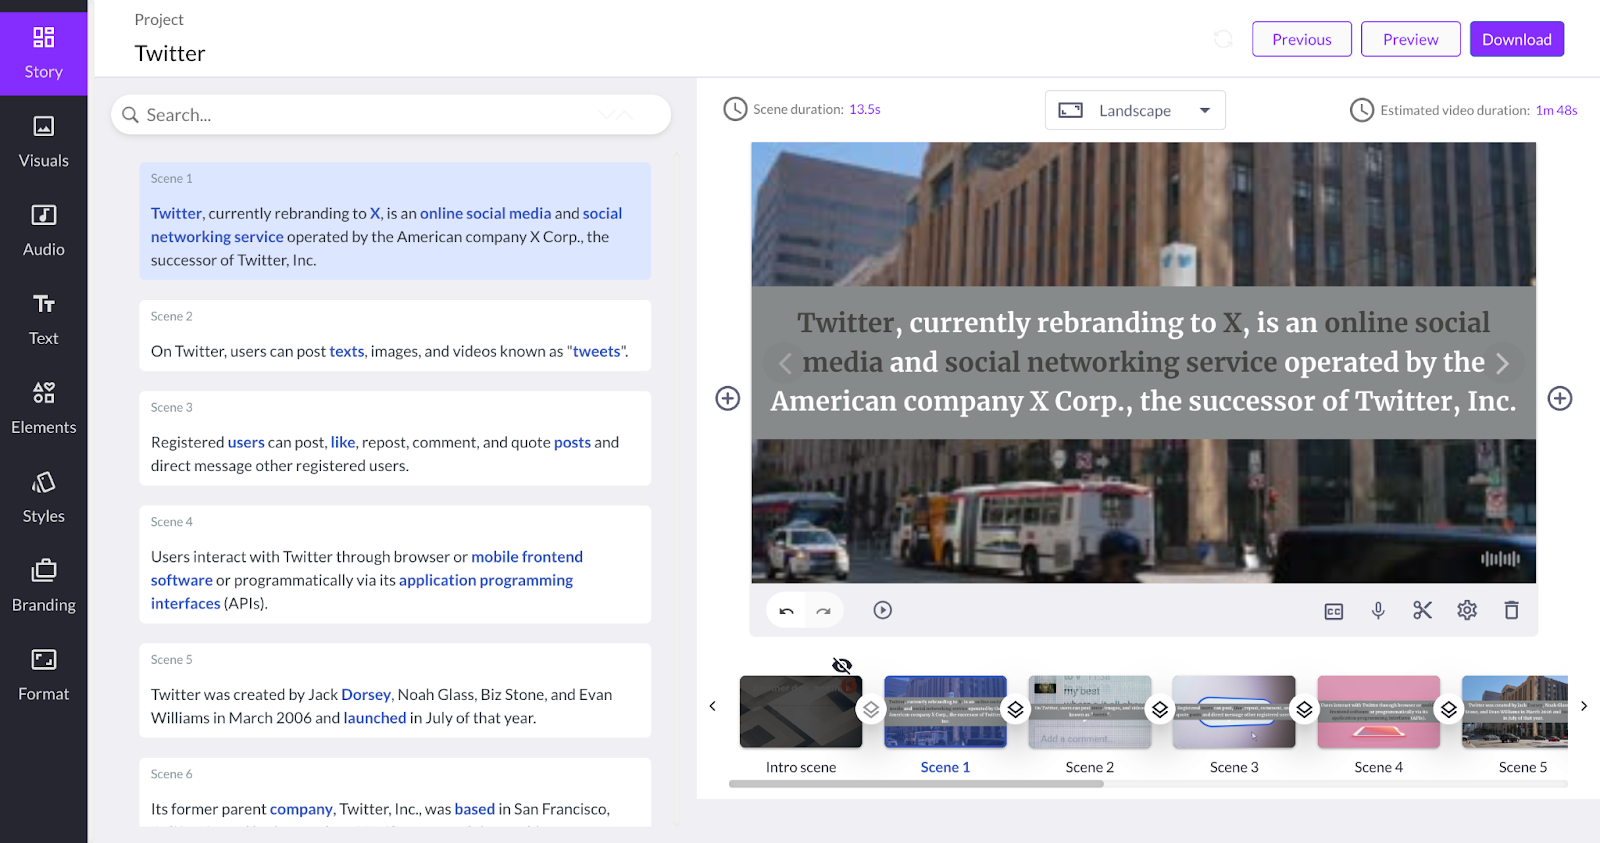Select the Scene 3 text card

(x=395, y=438)
